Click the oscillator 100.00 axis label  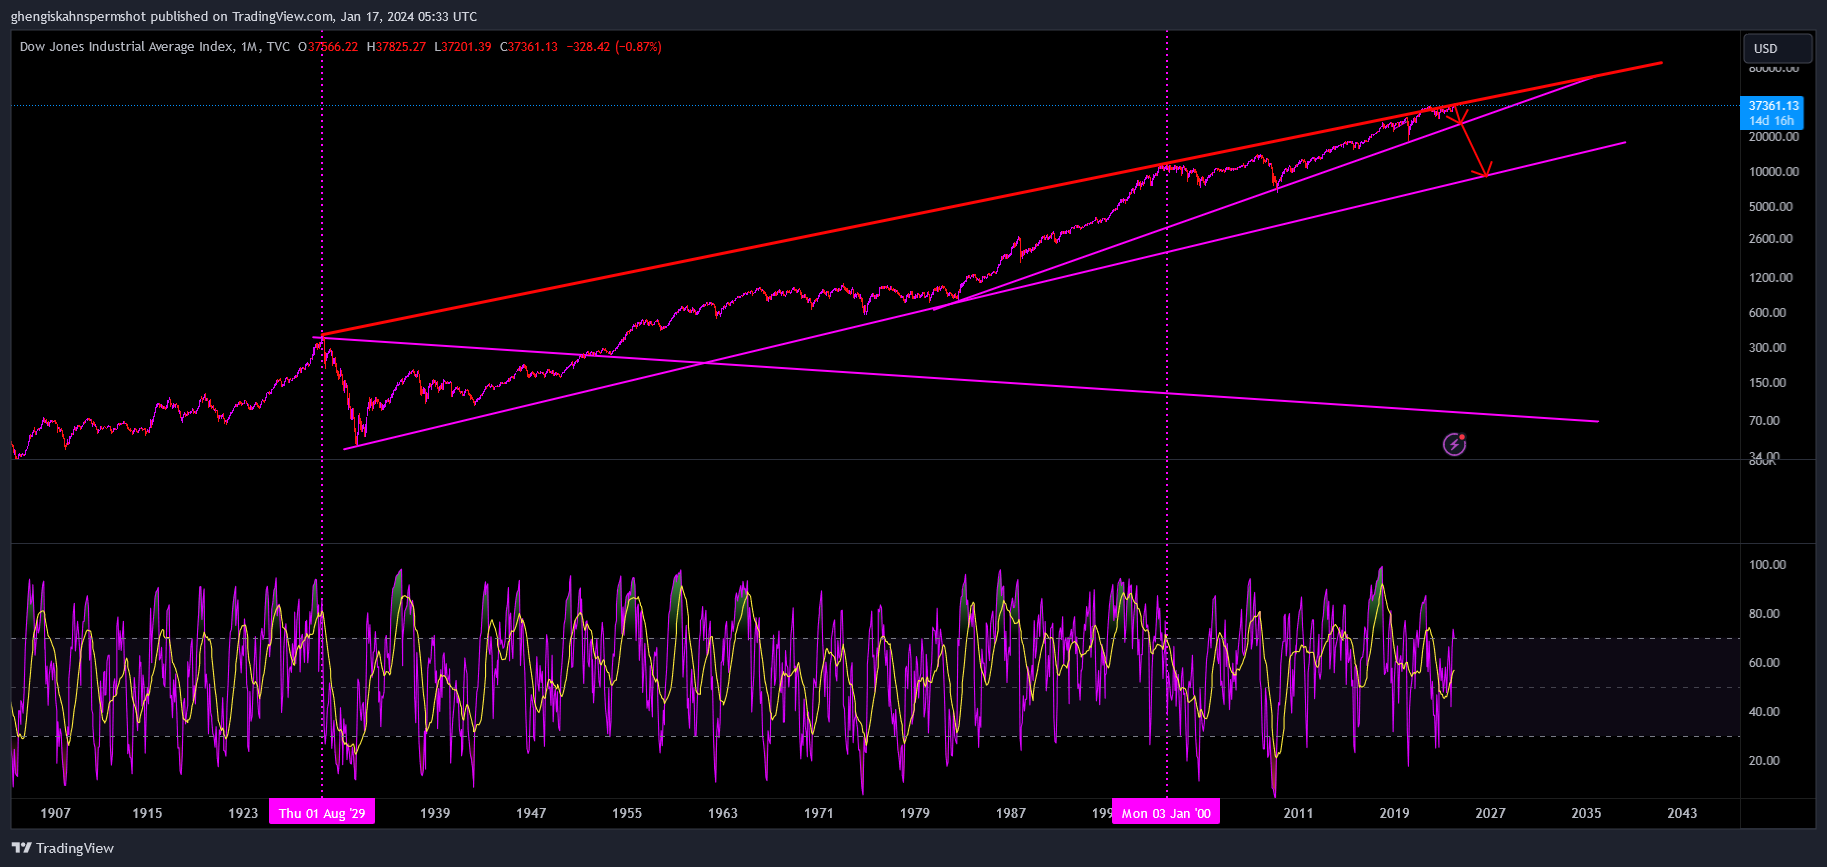point(1767,564)
